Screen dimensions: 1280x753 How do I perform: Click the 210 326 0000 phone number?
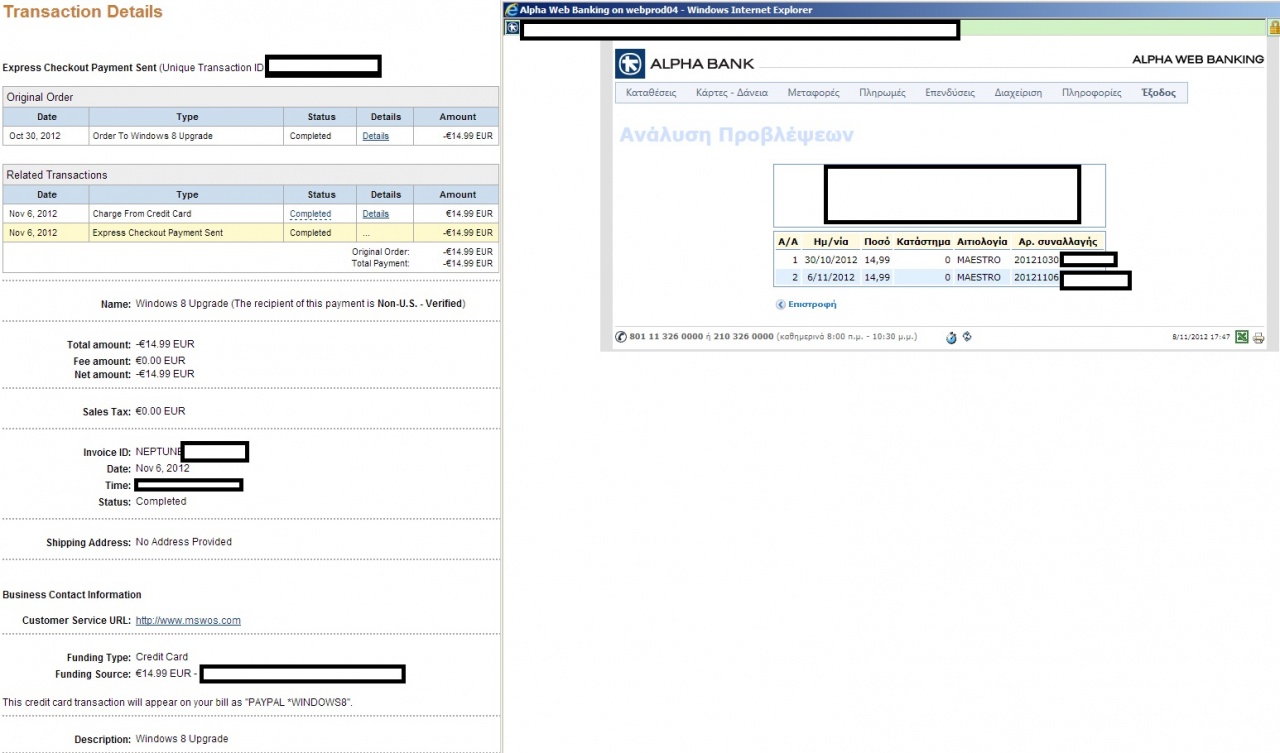coord(743,337)
